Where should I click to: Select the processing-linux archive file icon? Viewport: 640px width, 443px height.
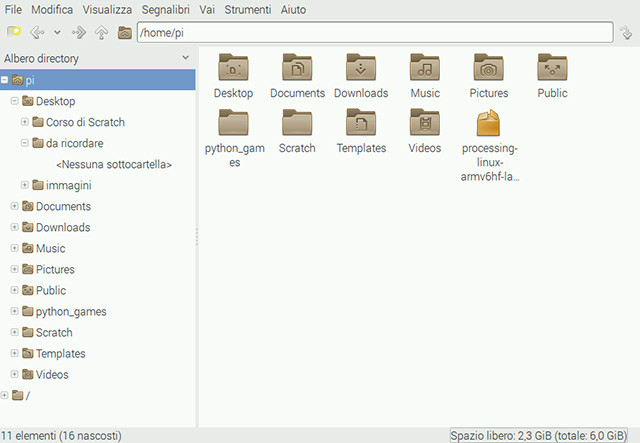tap(488, 122)
